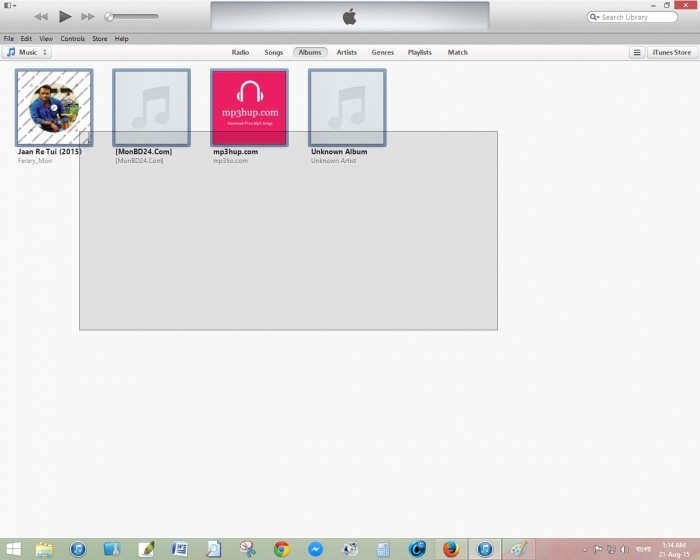Select the Jaan Re Tui (2015) album cover
The image size is (700, 560).
click(54, 108)
